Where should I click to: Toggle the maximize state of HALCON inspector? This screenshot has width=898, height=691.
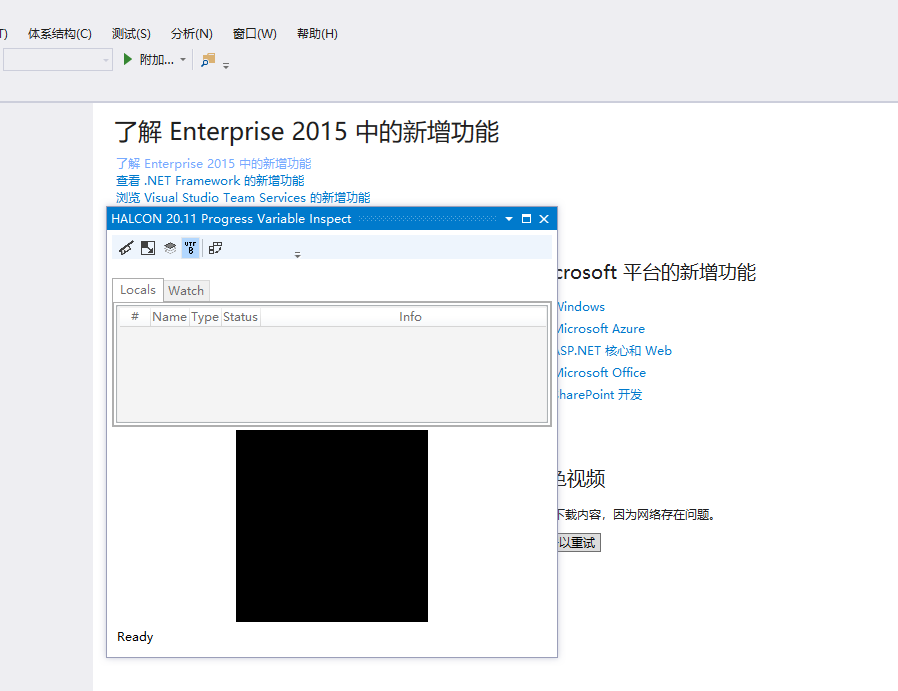[526, 218]
